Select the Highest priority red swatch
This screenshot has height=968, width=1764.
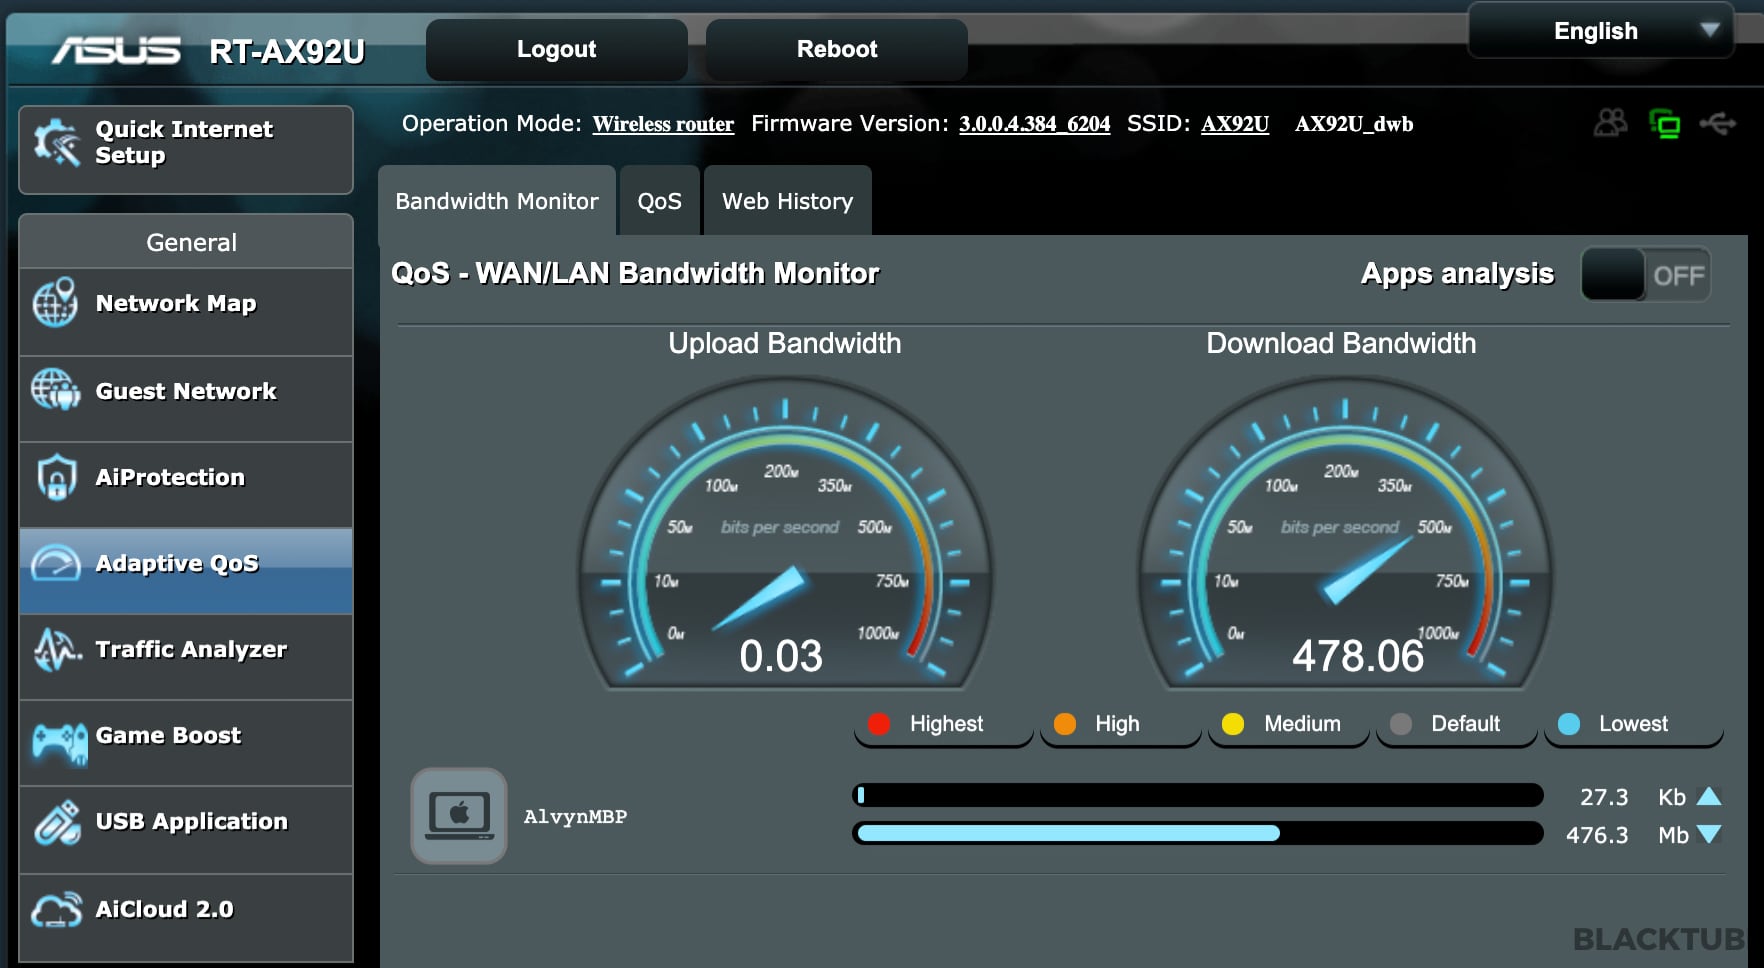[879, 724]
